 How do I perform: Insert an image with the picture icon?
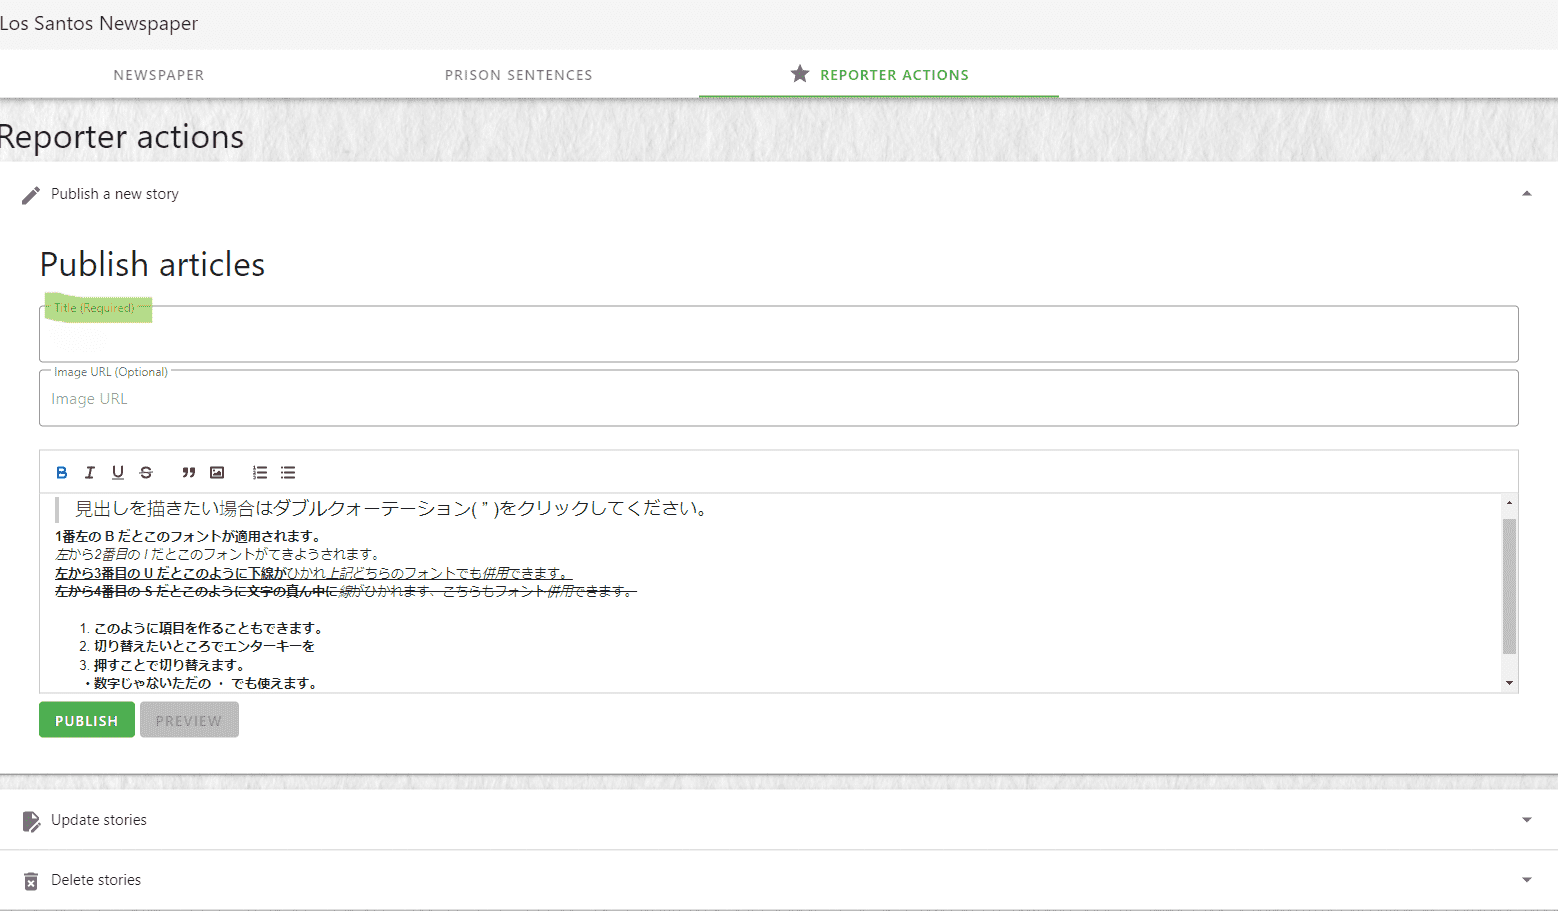pos(217,472)
